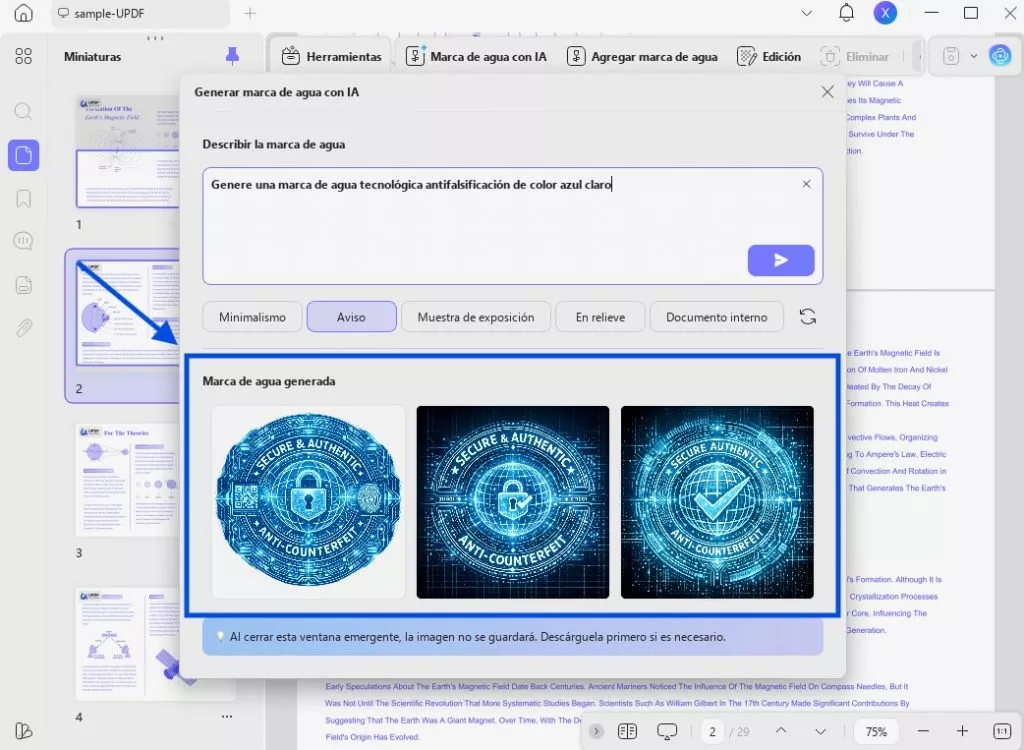Click the save icon in toolbar
This screenshot has height=750, width=1024.
951,56
